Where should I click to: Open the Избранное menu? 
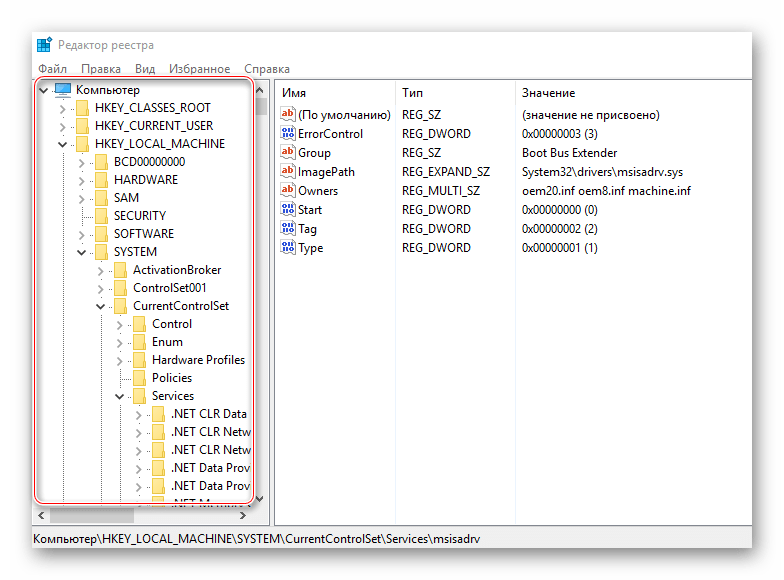coord(200,69)
